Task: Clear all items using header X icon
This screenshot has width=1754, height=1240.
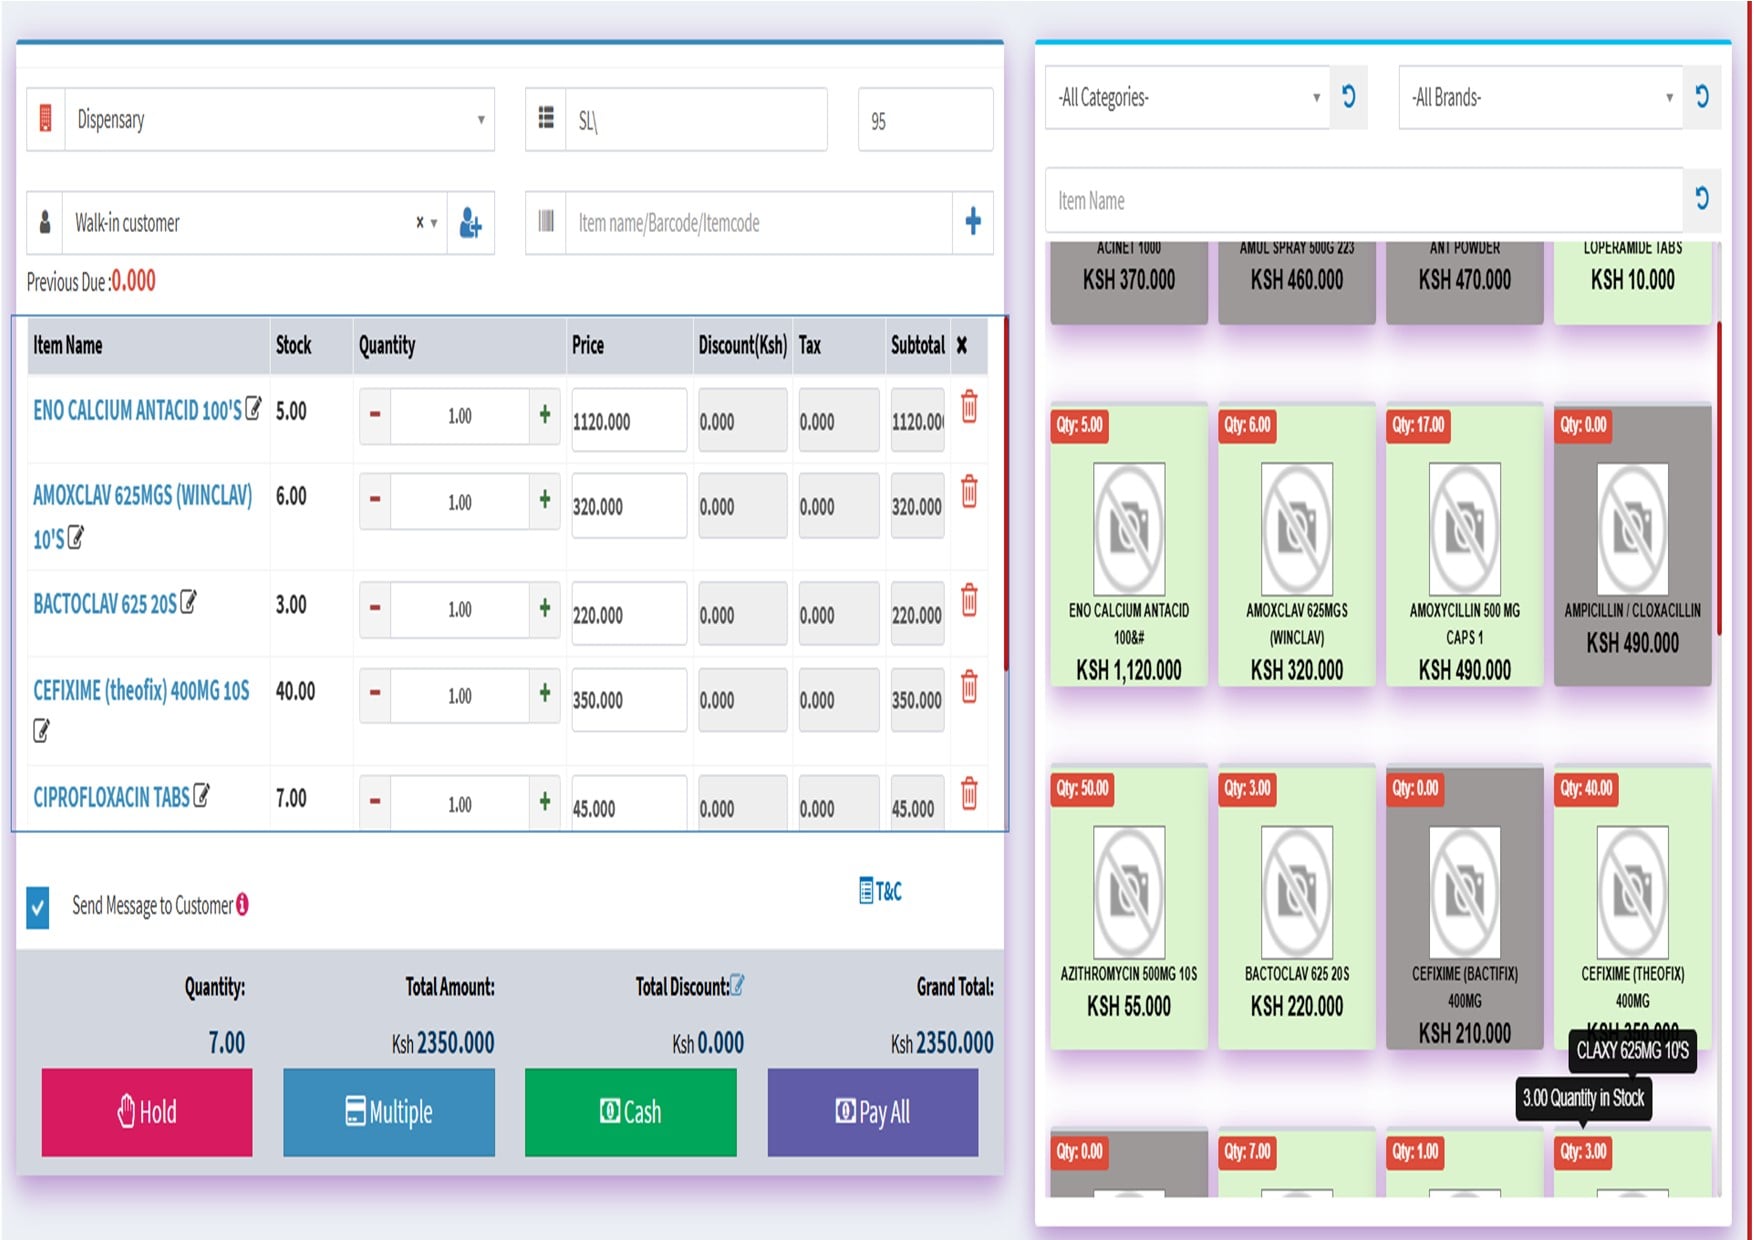Action: coord(962,345)
